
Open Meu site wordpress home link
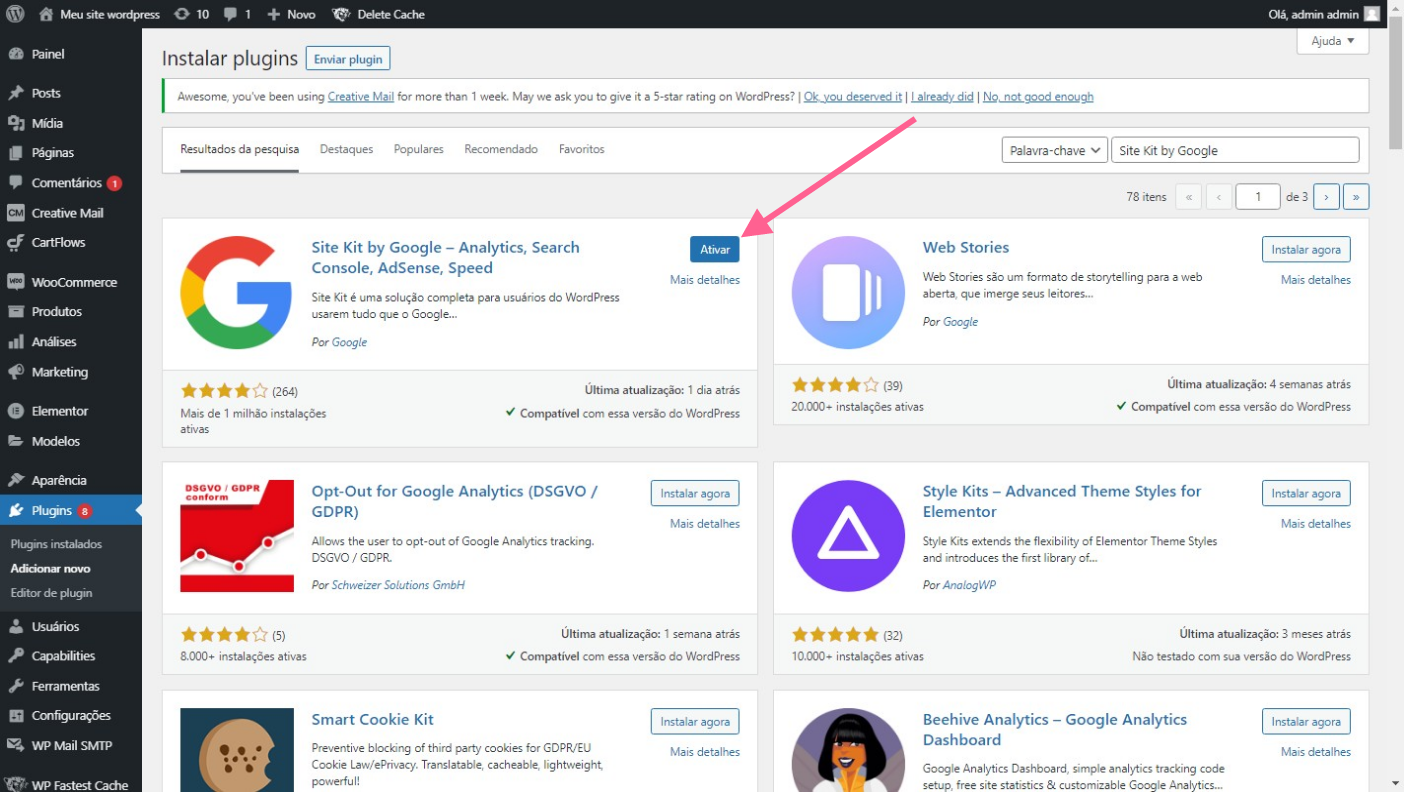click(x=99, y=14)
